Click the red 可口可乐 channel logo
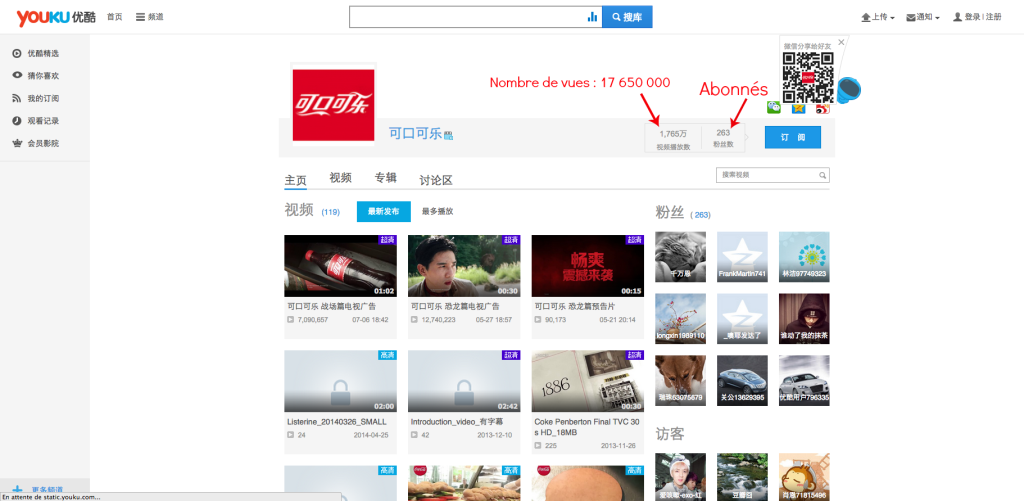The width and height of the screenshot is (1024, 501). pyautogui.click(x=333, y=105)
